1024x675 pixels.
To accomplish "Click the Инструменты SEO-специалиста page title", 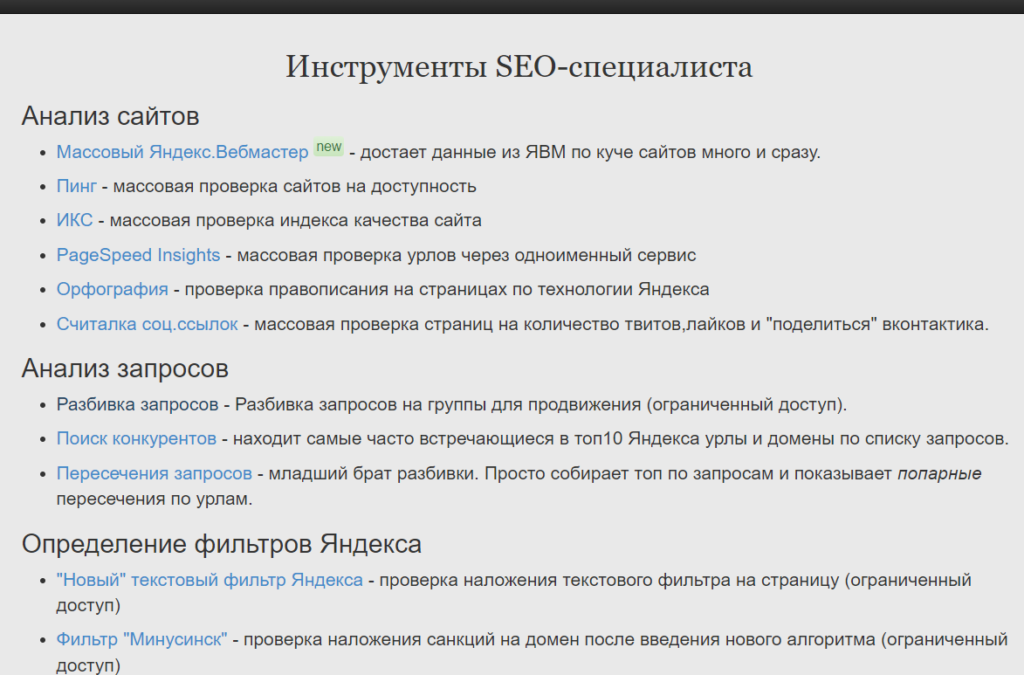I will (x=519, y=67).
